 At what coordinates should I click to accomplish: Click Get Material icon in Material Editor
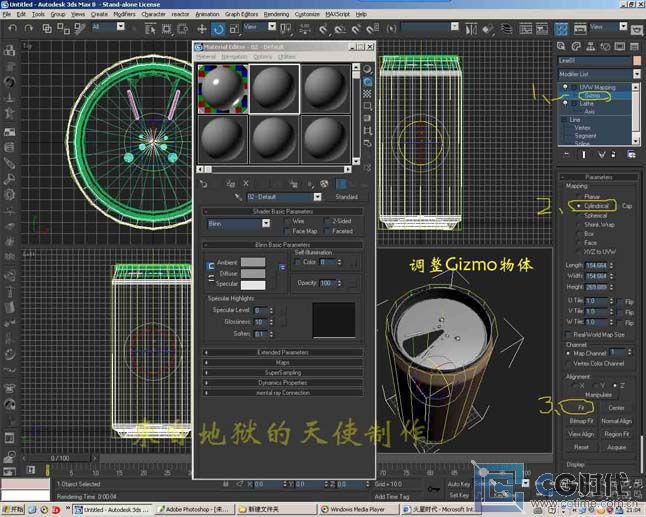[x=204, y=184]
